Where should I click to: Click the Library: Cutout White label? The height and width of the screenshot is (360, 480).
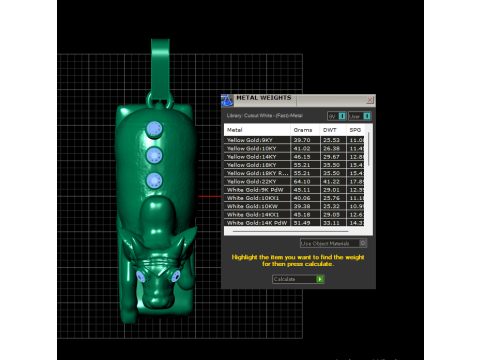265,116
